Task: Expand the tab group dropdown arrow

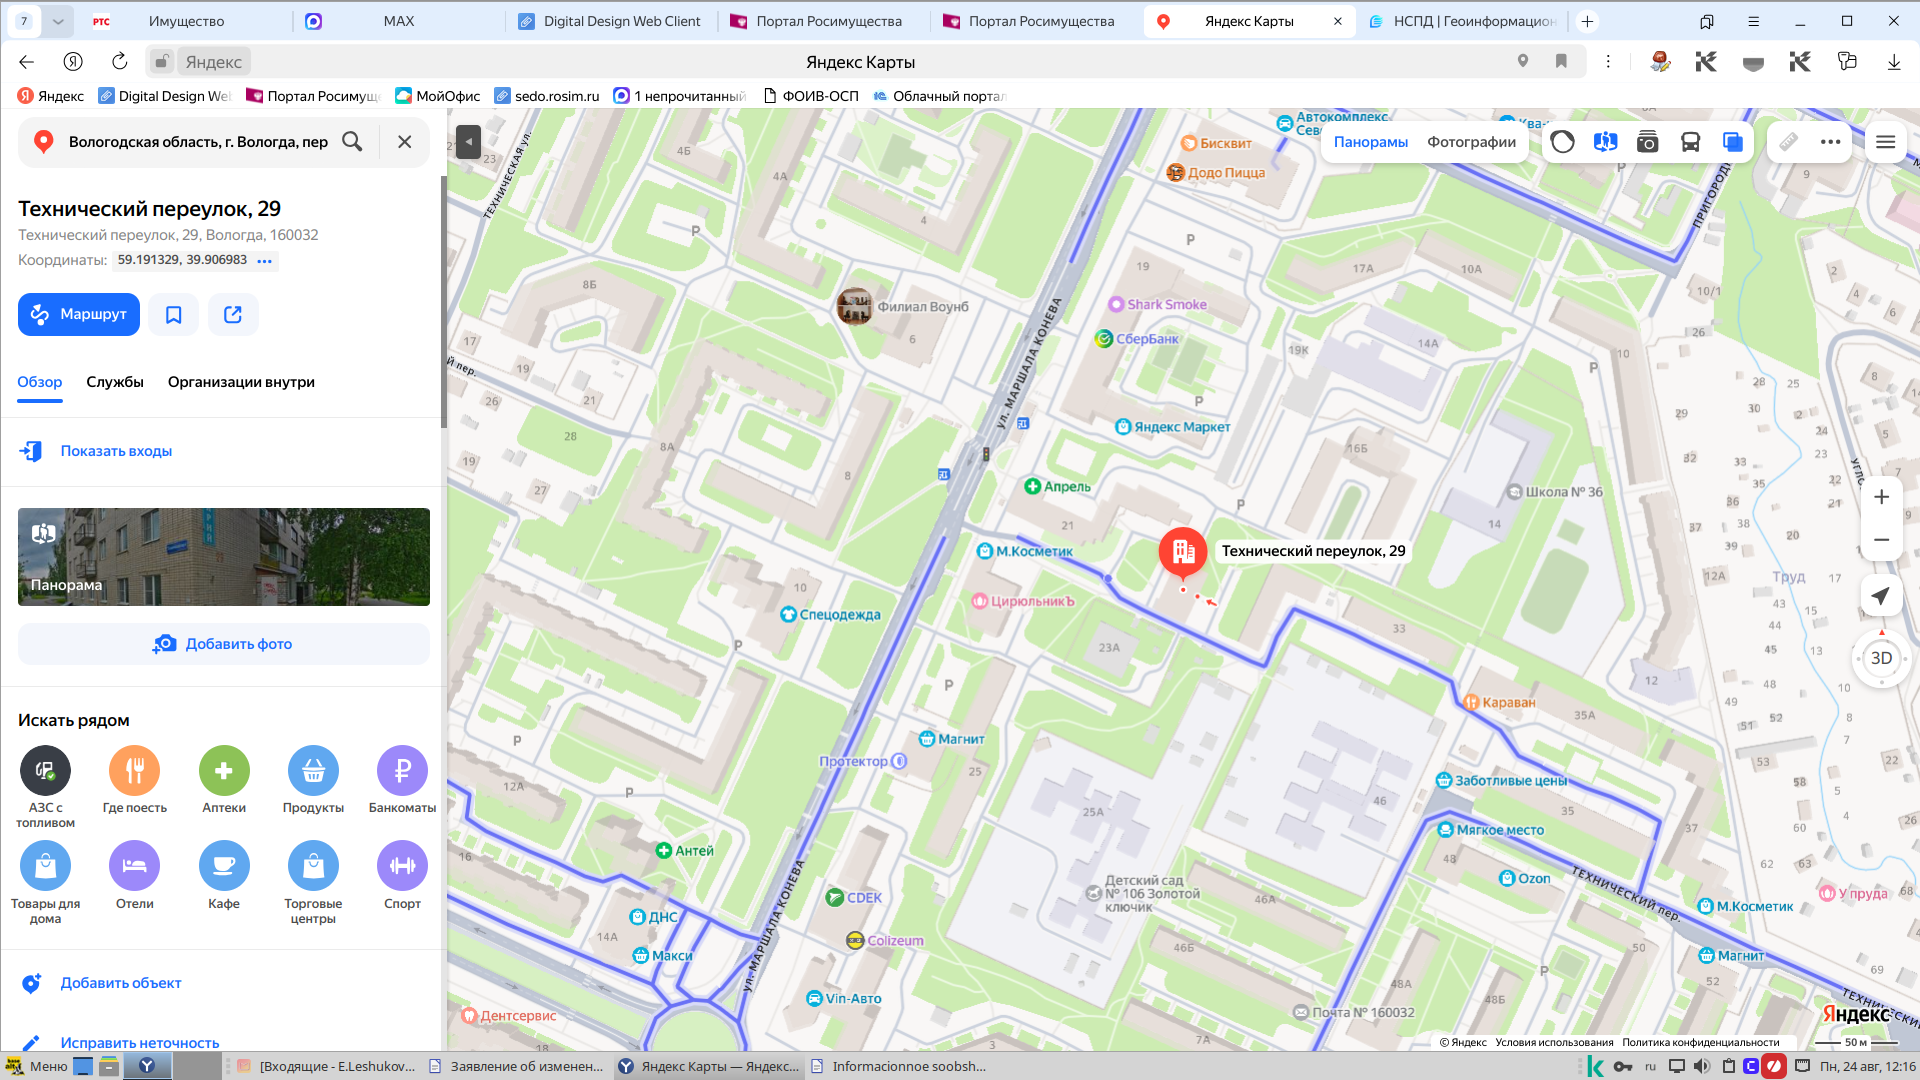Action: click(x=58, y=21)
